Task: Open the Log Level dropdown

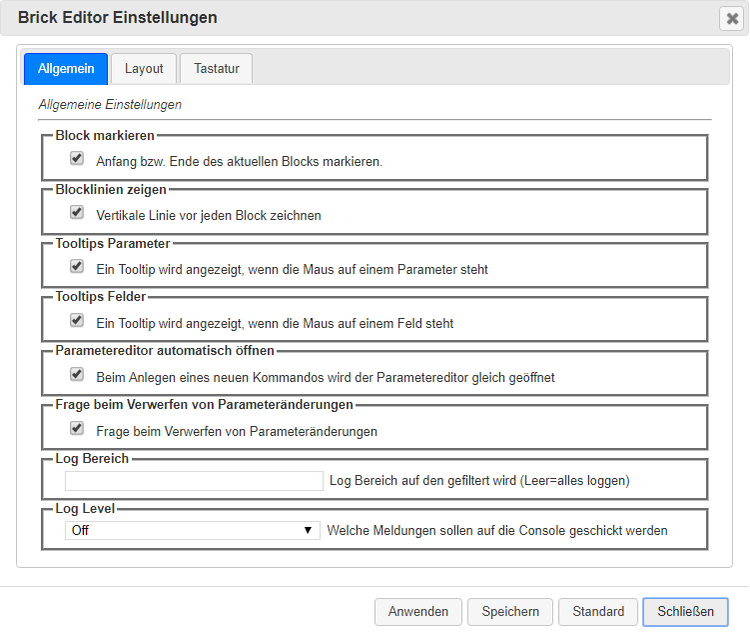Action: [x=192, y=530]
